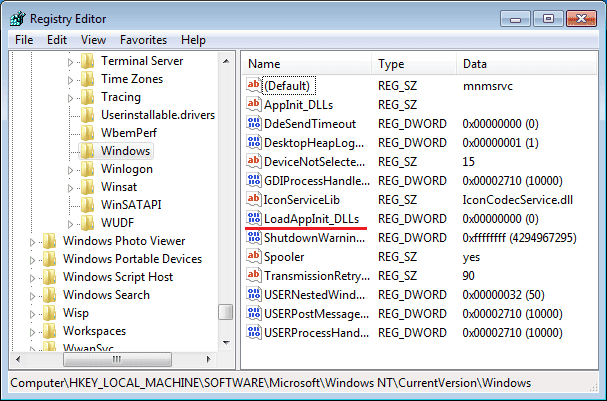Click the tree scroll down arrow
The width and height of the screenshot is (607, 401).
pyautogui.click(x=226, y=343)
